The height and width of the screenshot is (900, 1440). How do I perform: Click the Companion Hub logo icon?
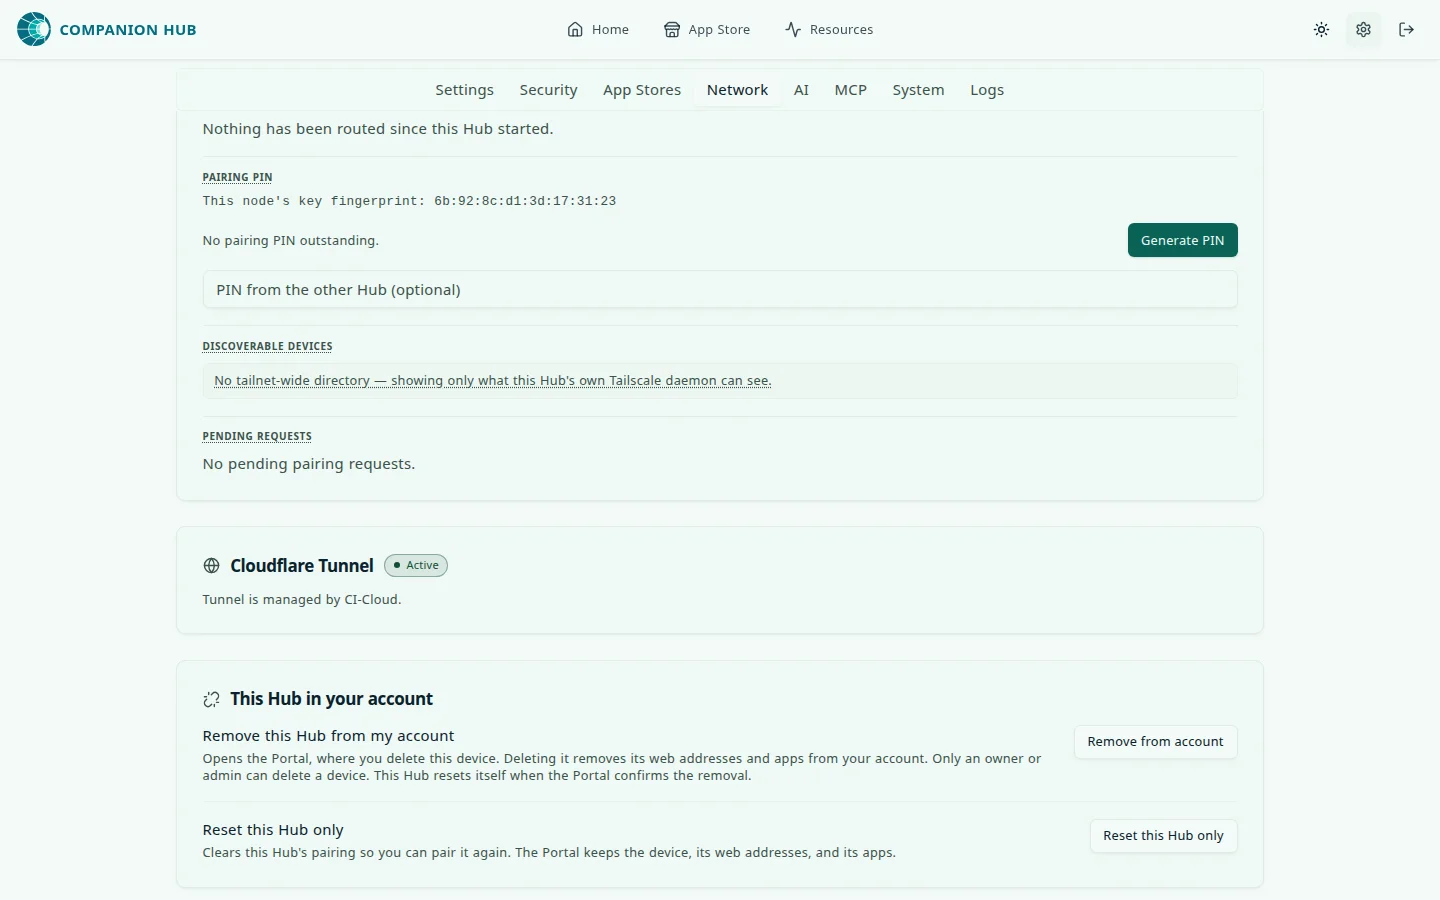(x=34, y=29)
